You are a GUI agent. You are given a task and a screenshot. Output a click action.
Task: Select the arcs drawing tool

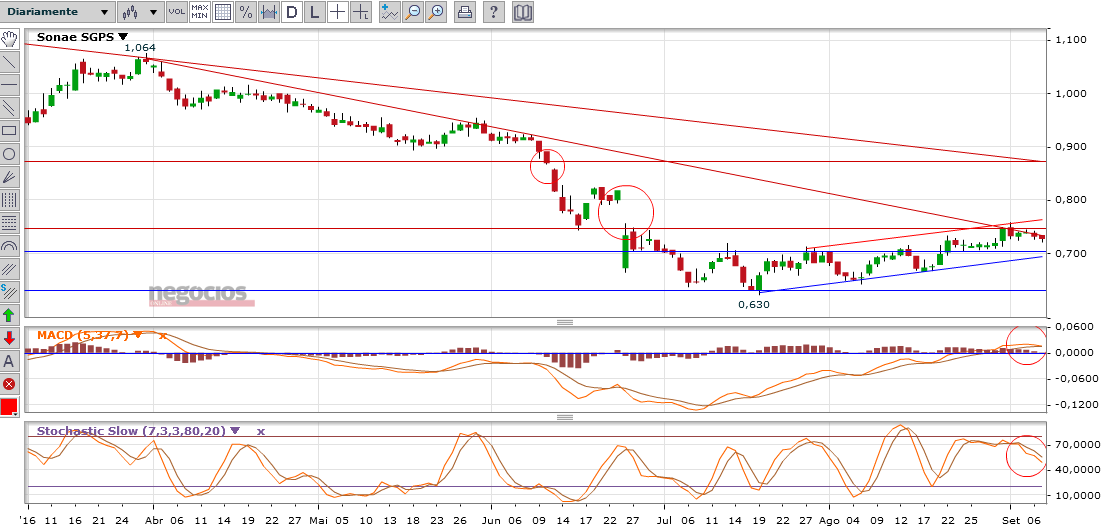(x=9, y=246)
